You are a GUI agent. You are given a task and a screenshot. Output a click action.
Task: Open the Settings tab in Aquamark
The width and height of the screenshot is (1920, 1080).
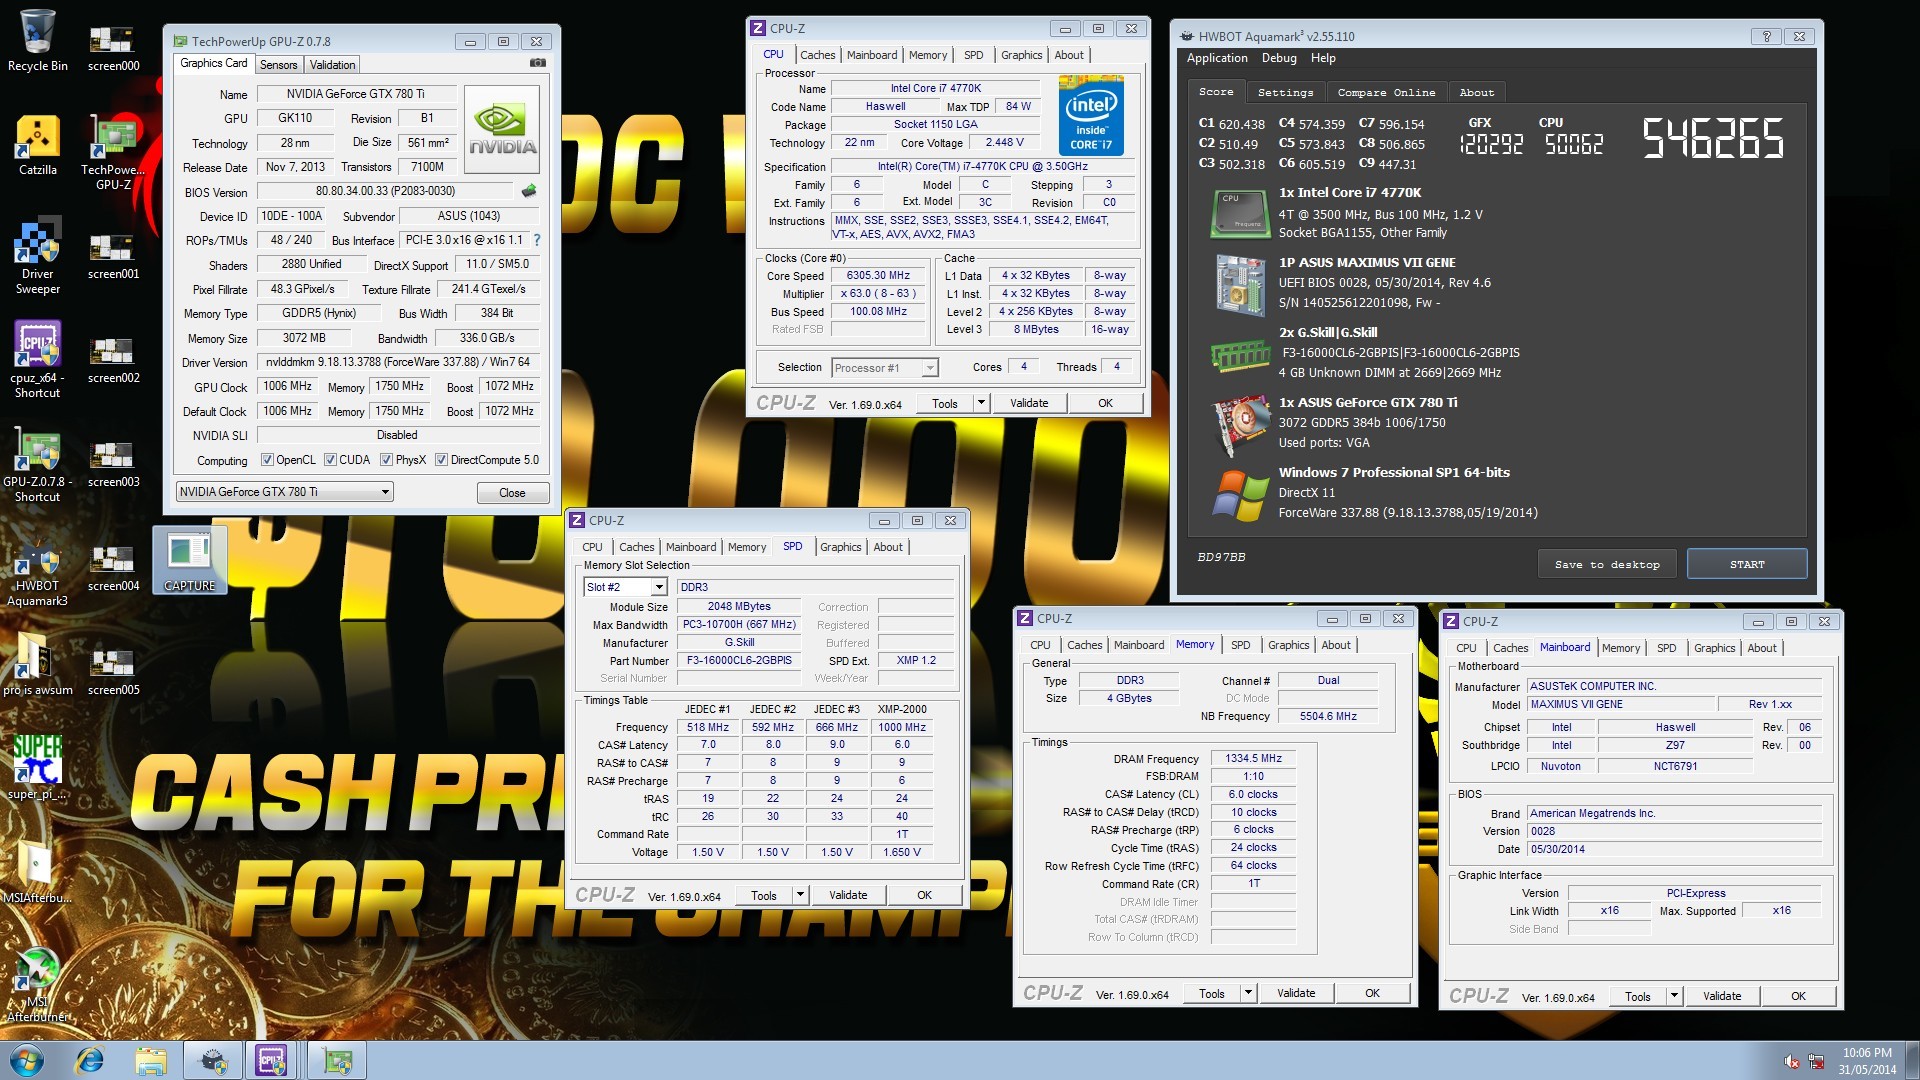point(1285,92)
